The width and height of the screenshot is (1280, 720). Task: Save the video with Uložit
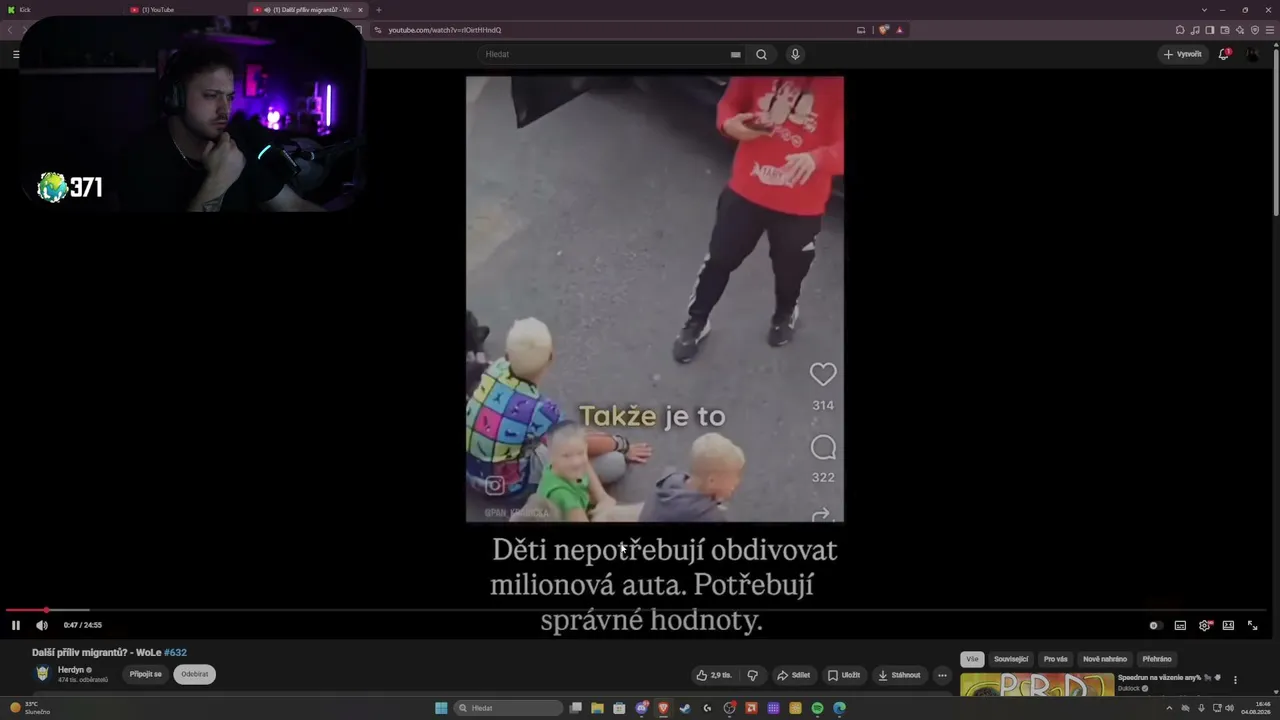click(x=843, y=675)
